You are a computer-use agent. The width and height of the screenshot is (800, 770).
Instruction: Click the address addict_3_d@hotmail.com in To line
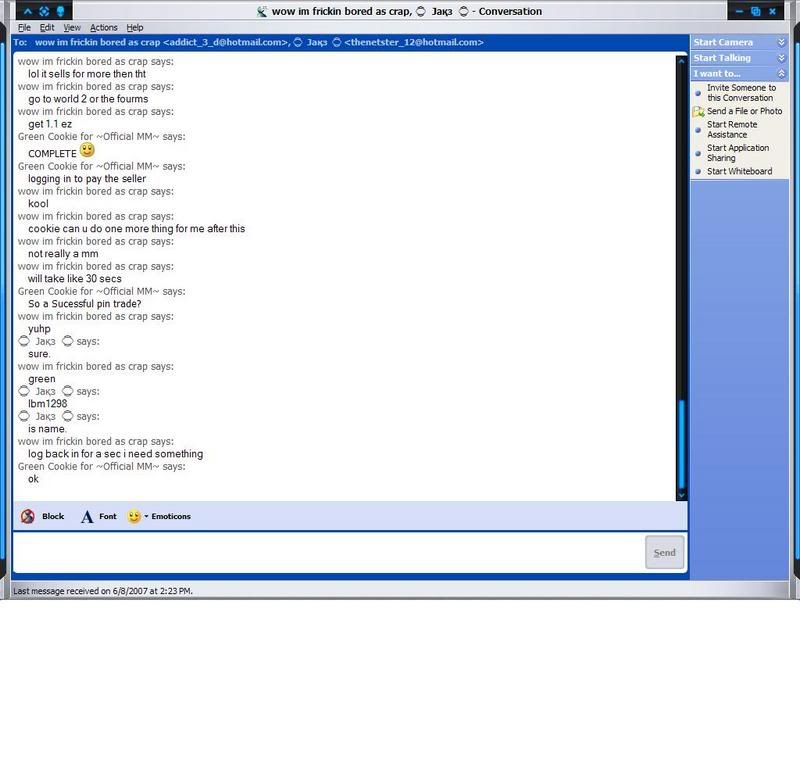(x=227, y=42)
